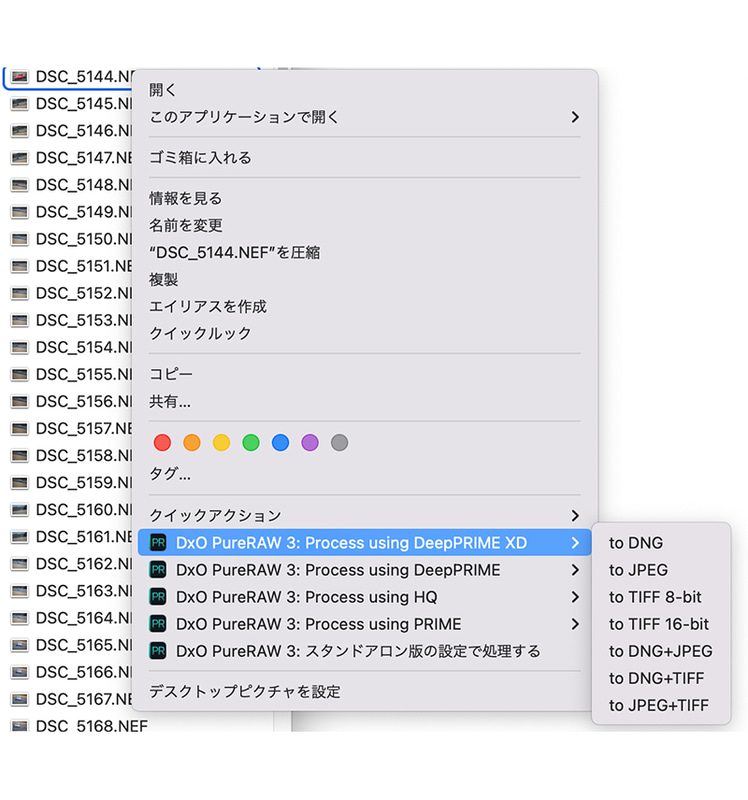Apply the red tag color
The height and width of the screenshot is (800, 748).
(162, 442)
